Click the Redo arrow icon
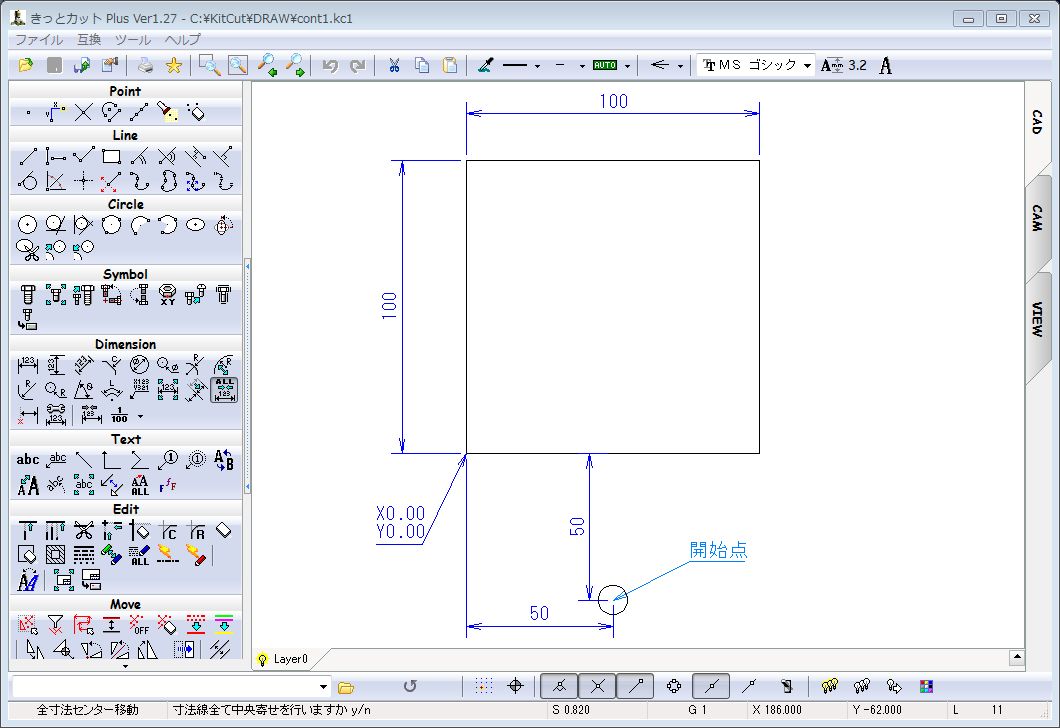The image size is (1060, 728). 358,66
